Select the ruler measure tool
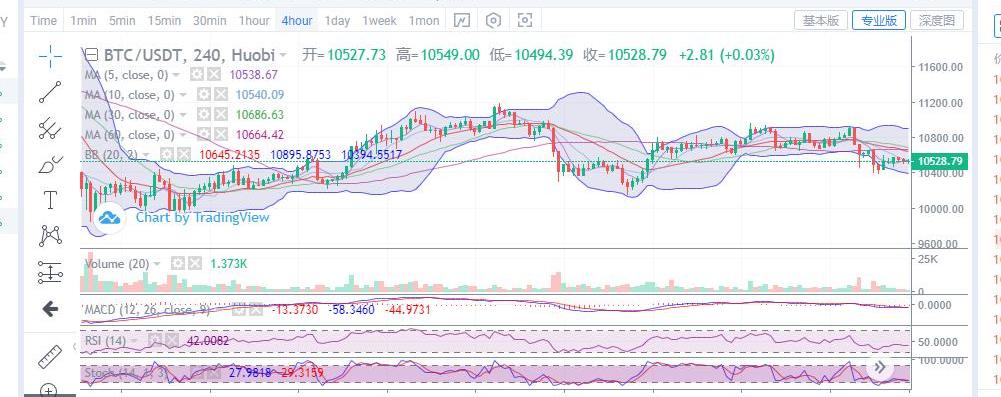This screenshot has height=397, width=1001. tap(50, 357)
